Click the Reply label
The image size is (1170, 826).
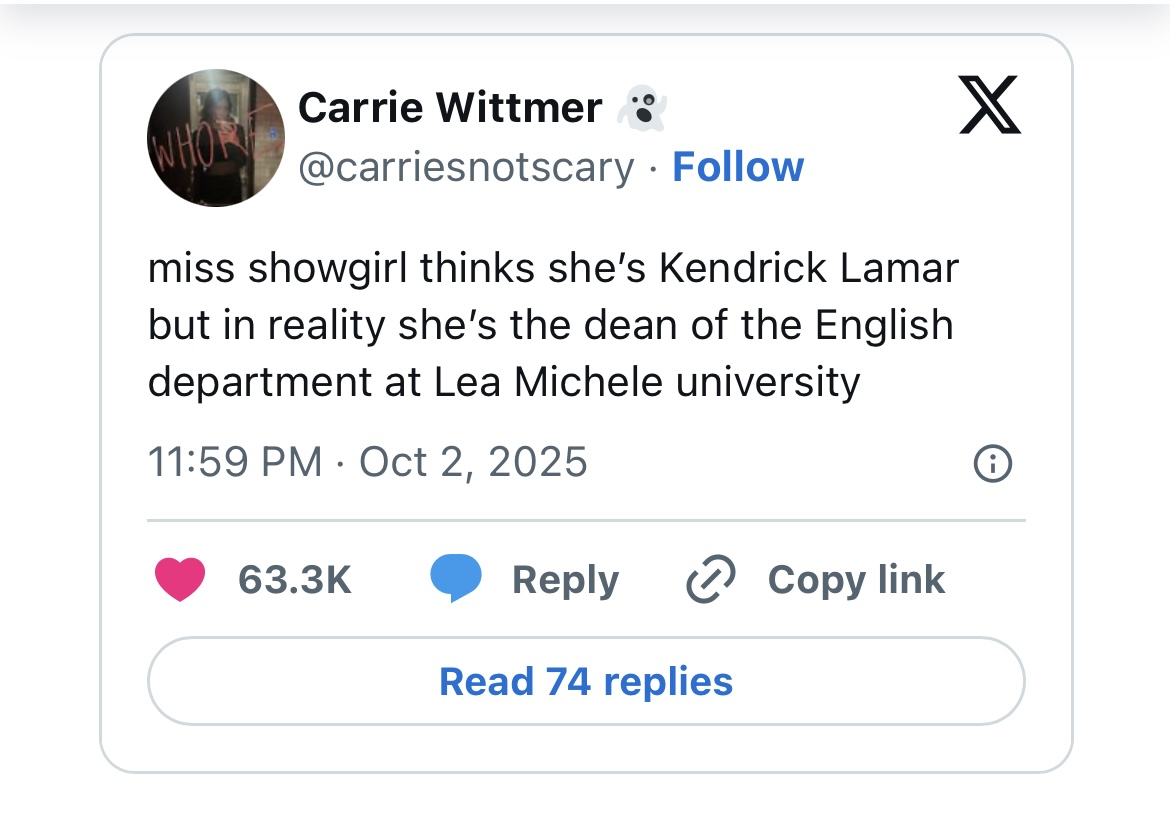565,580
